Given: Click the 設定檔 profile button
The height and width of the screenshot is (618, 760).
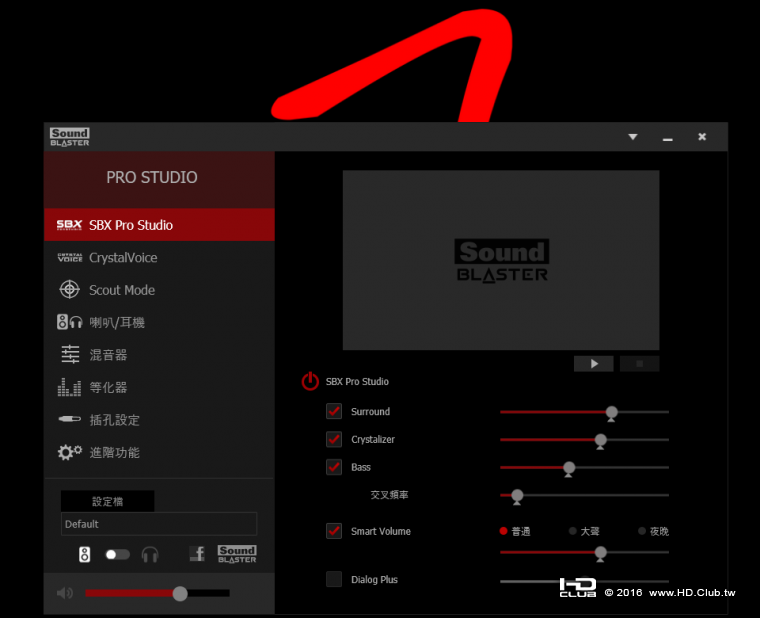Looking at the screenshot, I should (x=108, y=501).
